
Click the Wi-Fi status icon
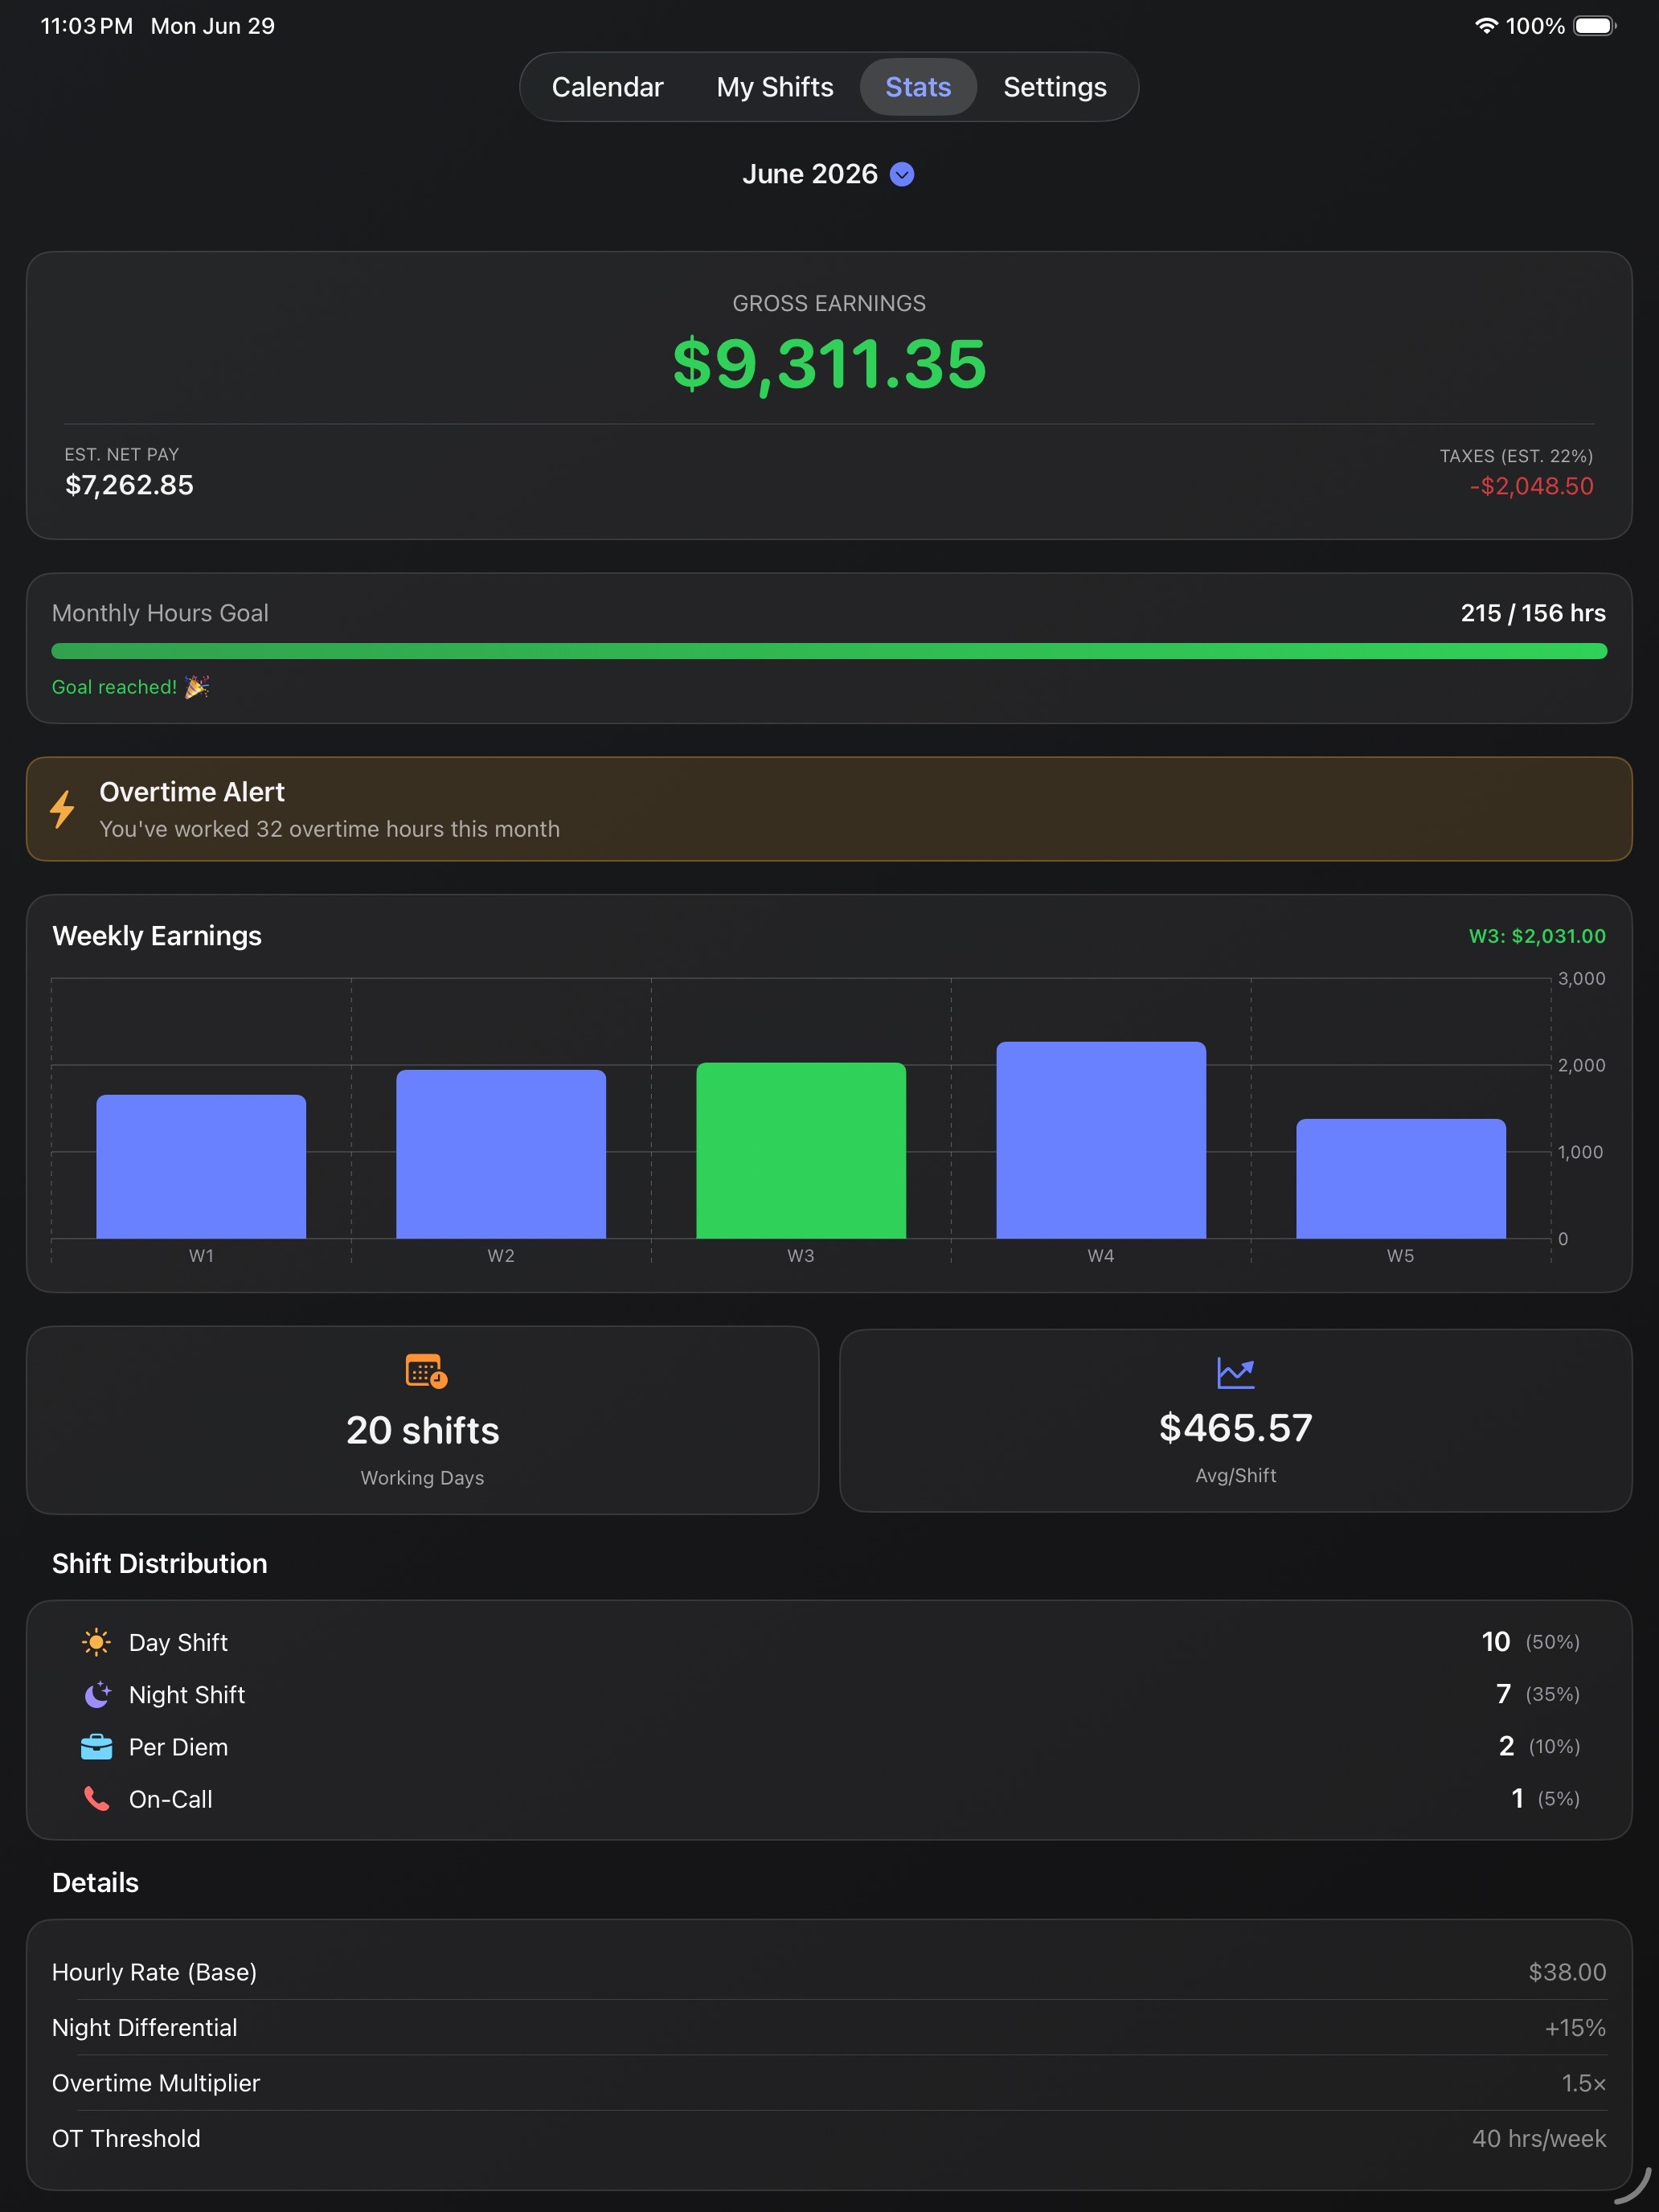1486,26
